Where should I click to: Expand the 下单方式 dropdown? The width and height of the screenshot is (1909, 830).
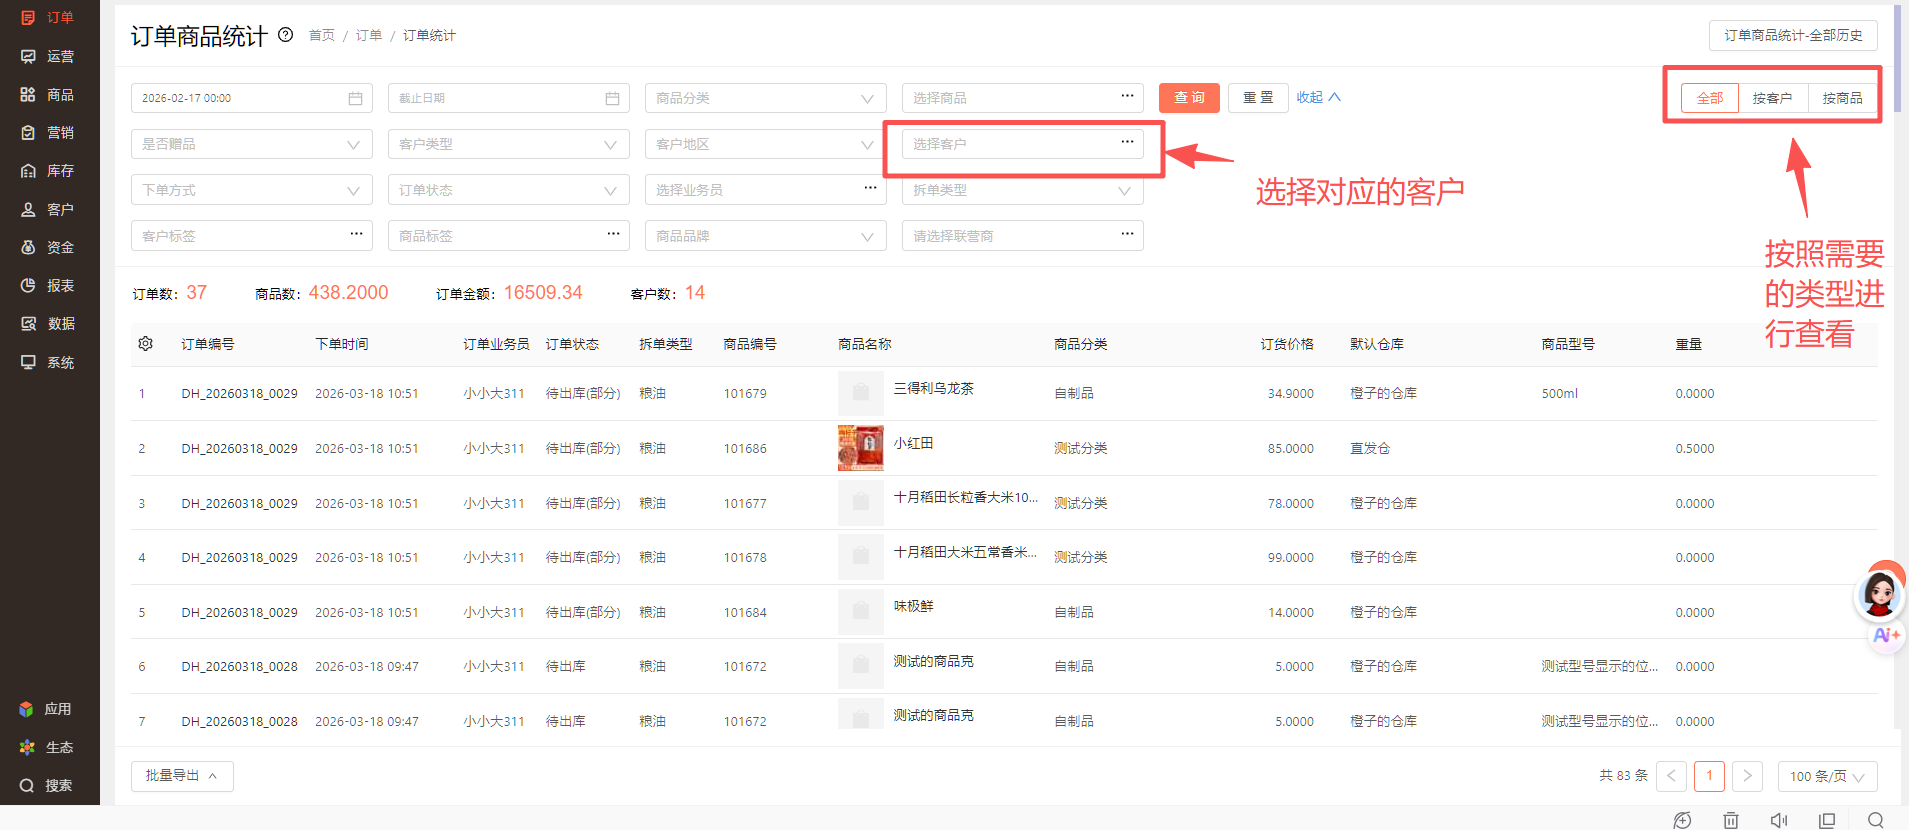pos(252,190)
